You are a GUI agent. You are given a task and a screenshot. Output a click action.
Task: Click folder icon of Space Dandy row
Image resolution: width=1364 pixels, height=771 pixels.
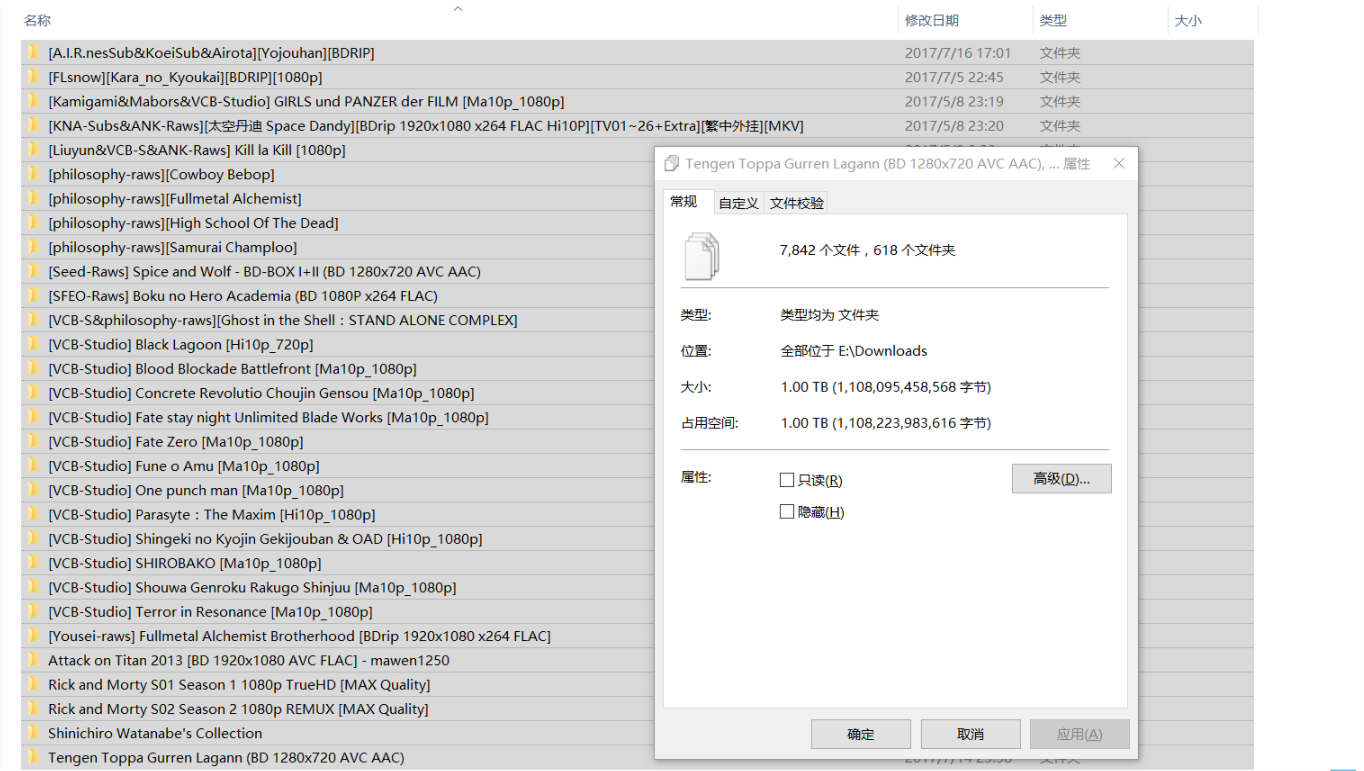33,126
